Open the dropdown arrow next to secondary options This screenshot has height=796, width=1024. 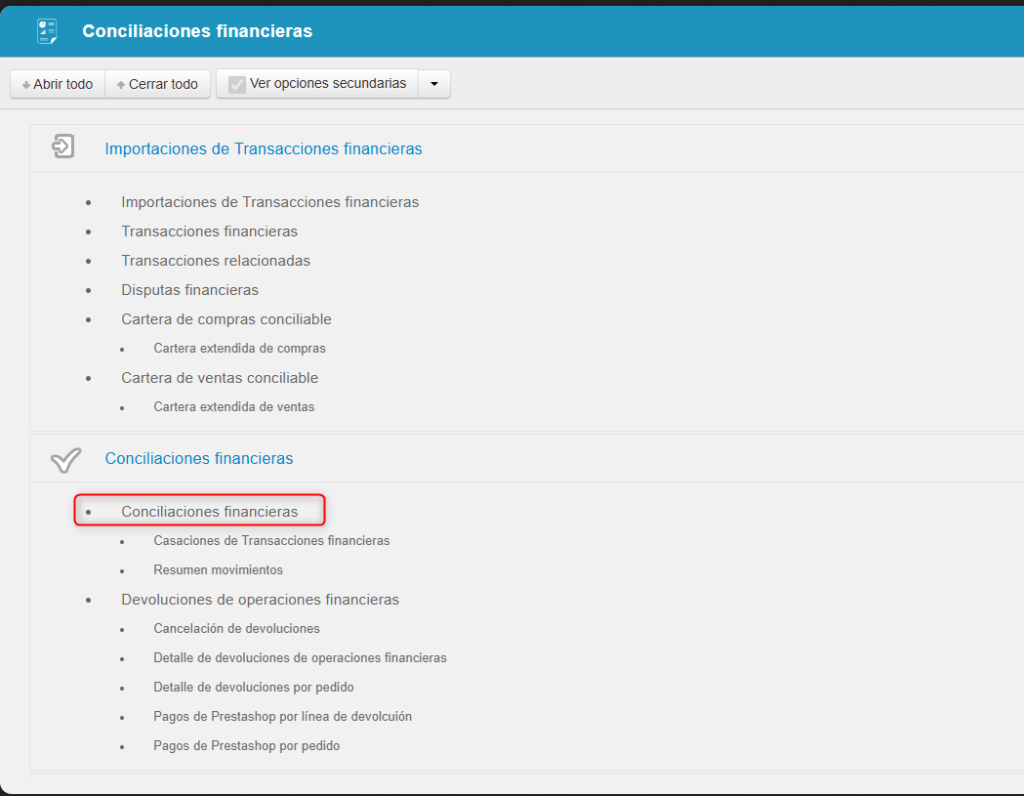coord(434,84)
